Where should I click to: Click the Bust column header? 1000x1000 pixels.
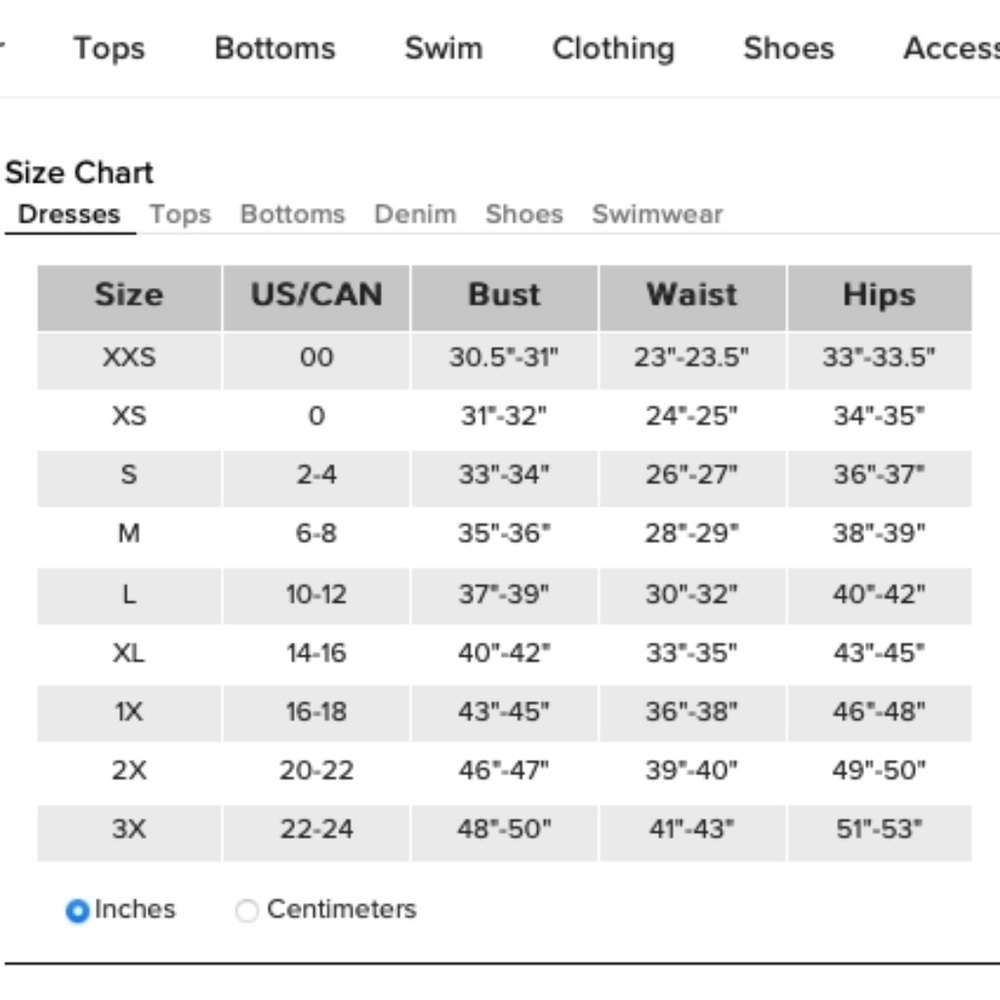504,298
